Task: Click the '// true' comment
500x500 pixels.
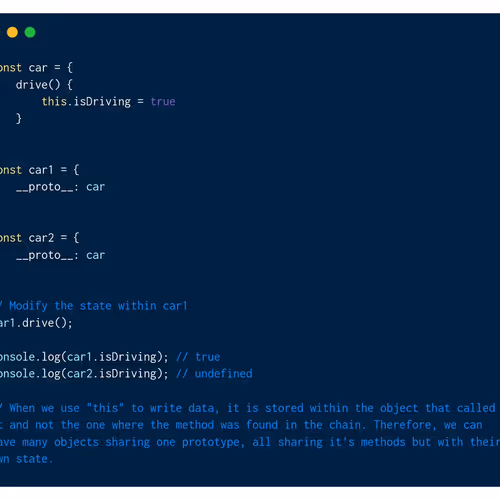Action: pyautogui.click(x=198, y=357)
